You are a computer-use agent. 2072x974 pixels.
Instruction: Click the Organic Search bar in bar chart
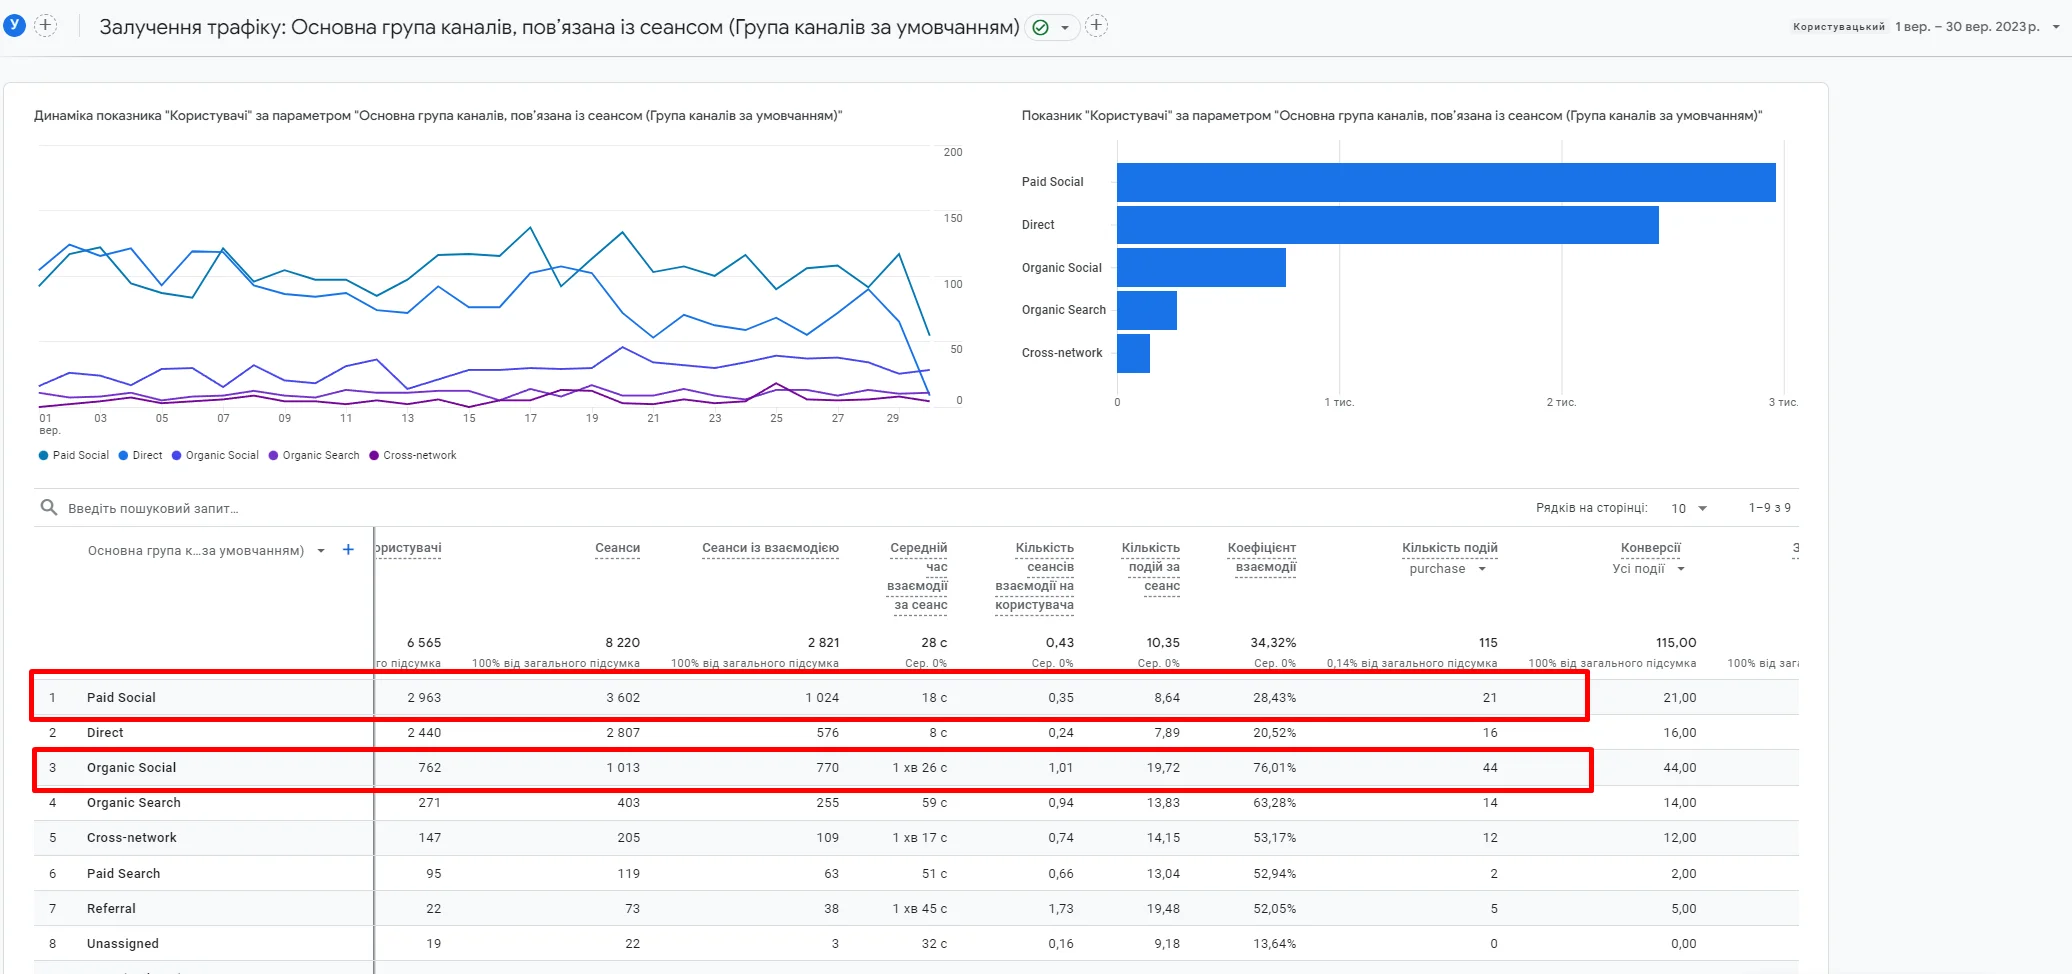click(1147, 310)
